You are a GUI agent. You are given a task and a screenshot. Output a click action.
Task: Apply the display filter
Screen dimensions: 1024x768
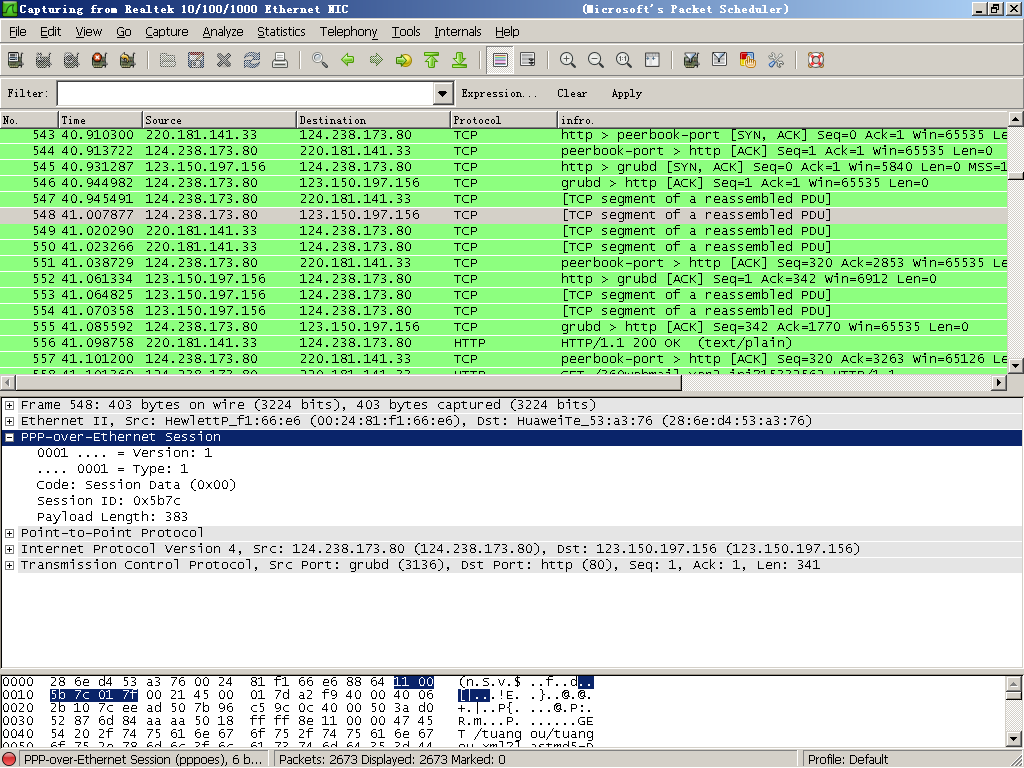[627, 93]
